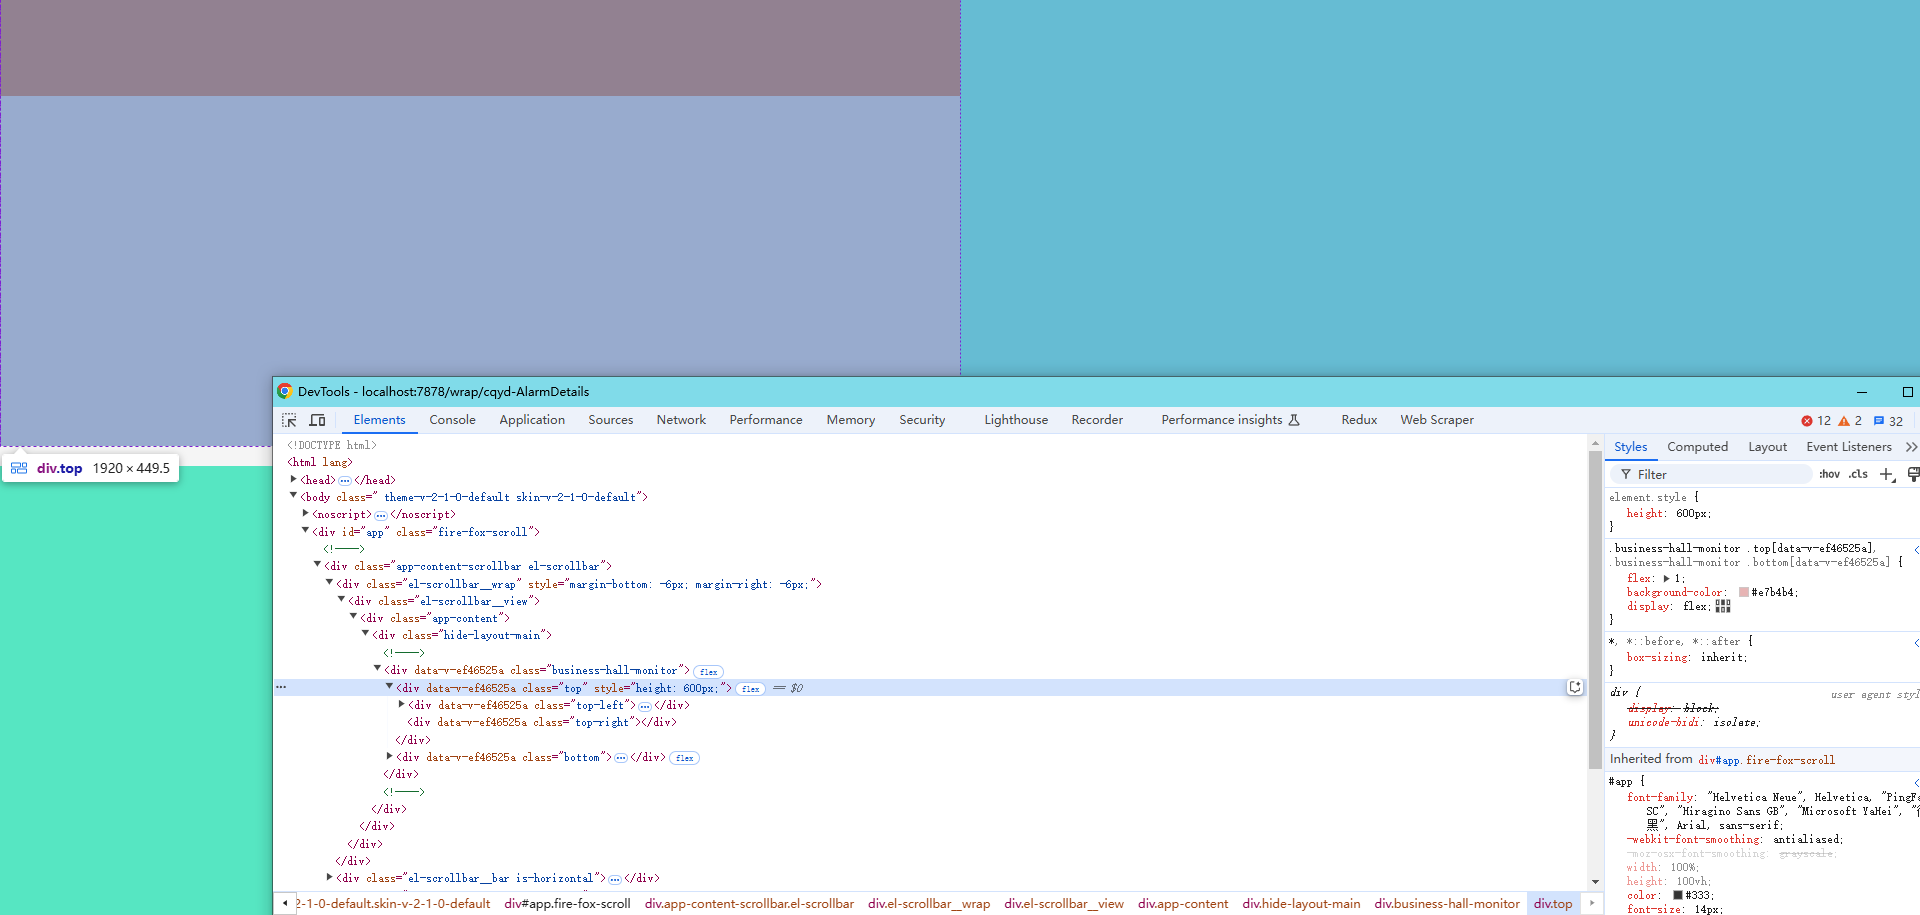
Task: Click the red errors count icon
Action: click(1807, 421)
